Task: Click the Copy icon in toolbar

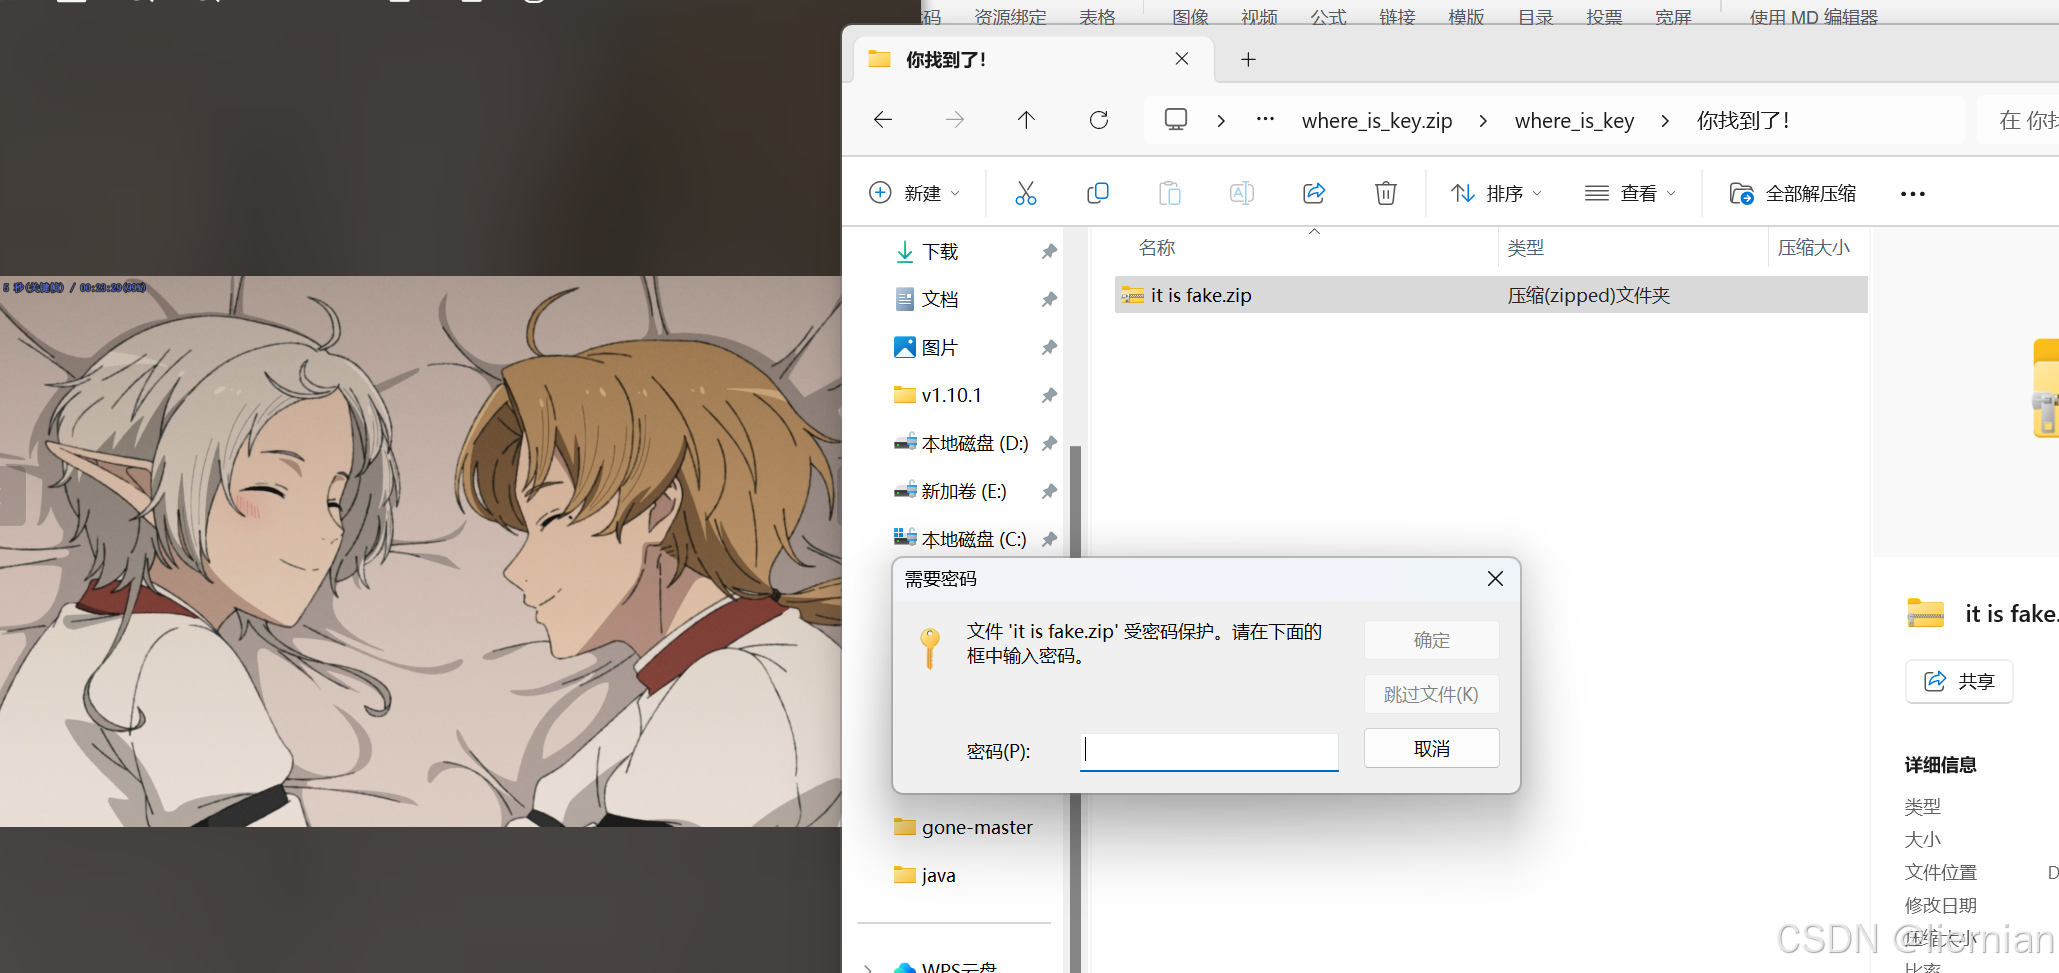Action: (1098, 193)
